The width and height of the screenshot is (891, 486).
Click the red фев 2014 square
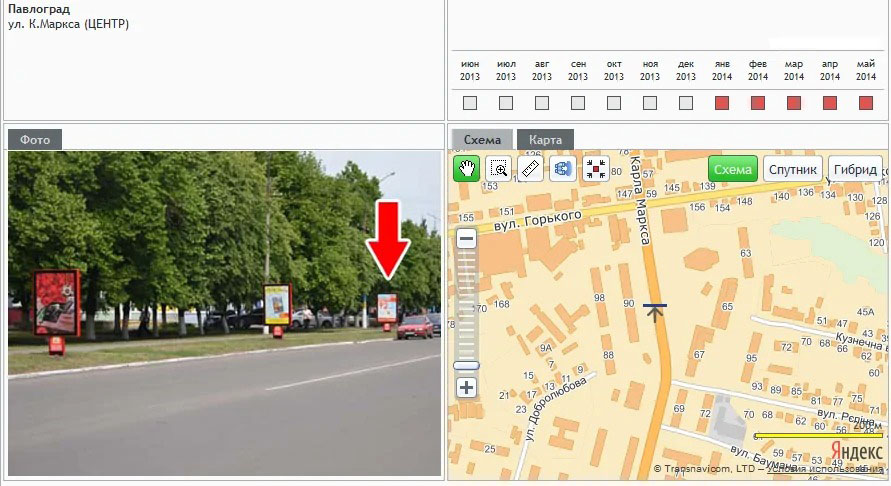(758, 103)
